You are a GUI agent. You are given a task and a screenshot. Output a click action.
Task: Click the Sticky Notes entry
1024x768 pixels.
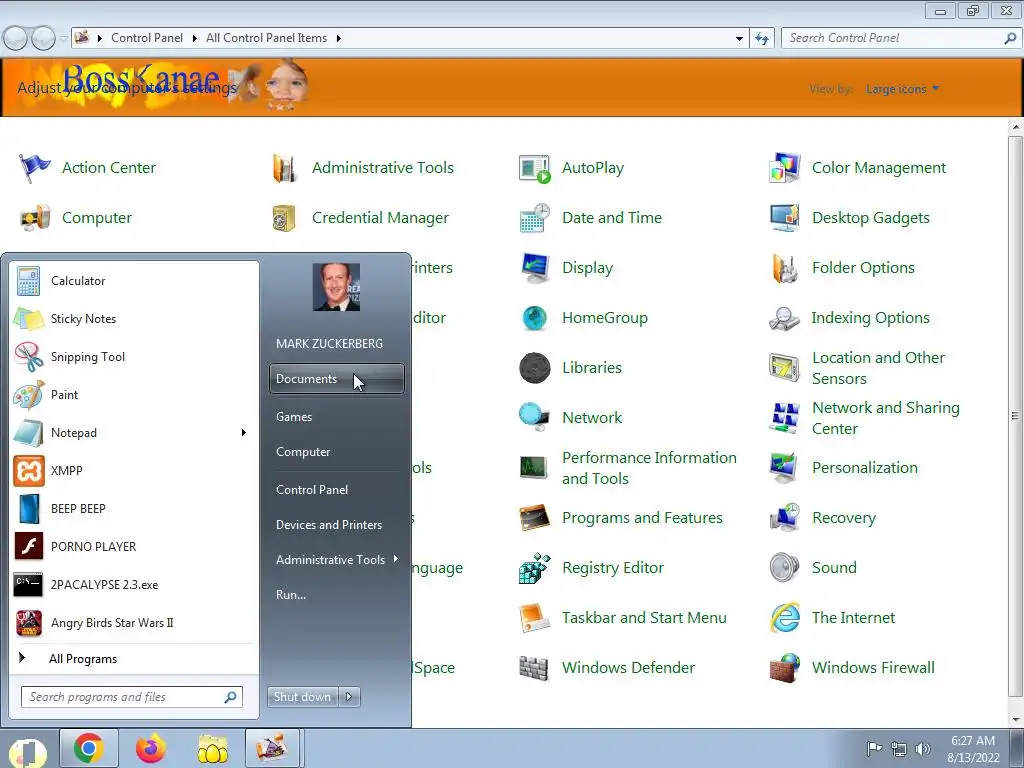tap(135, 319)
